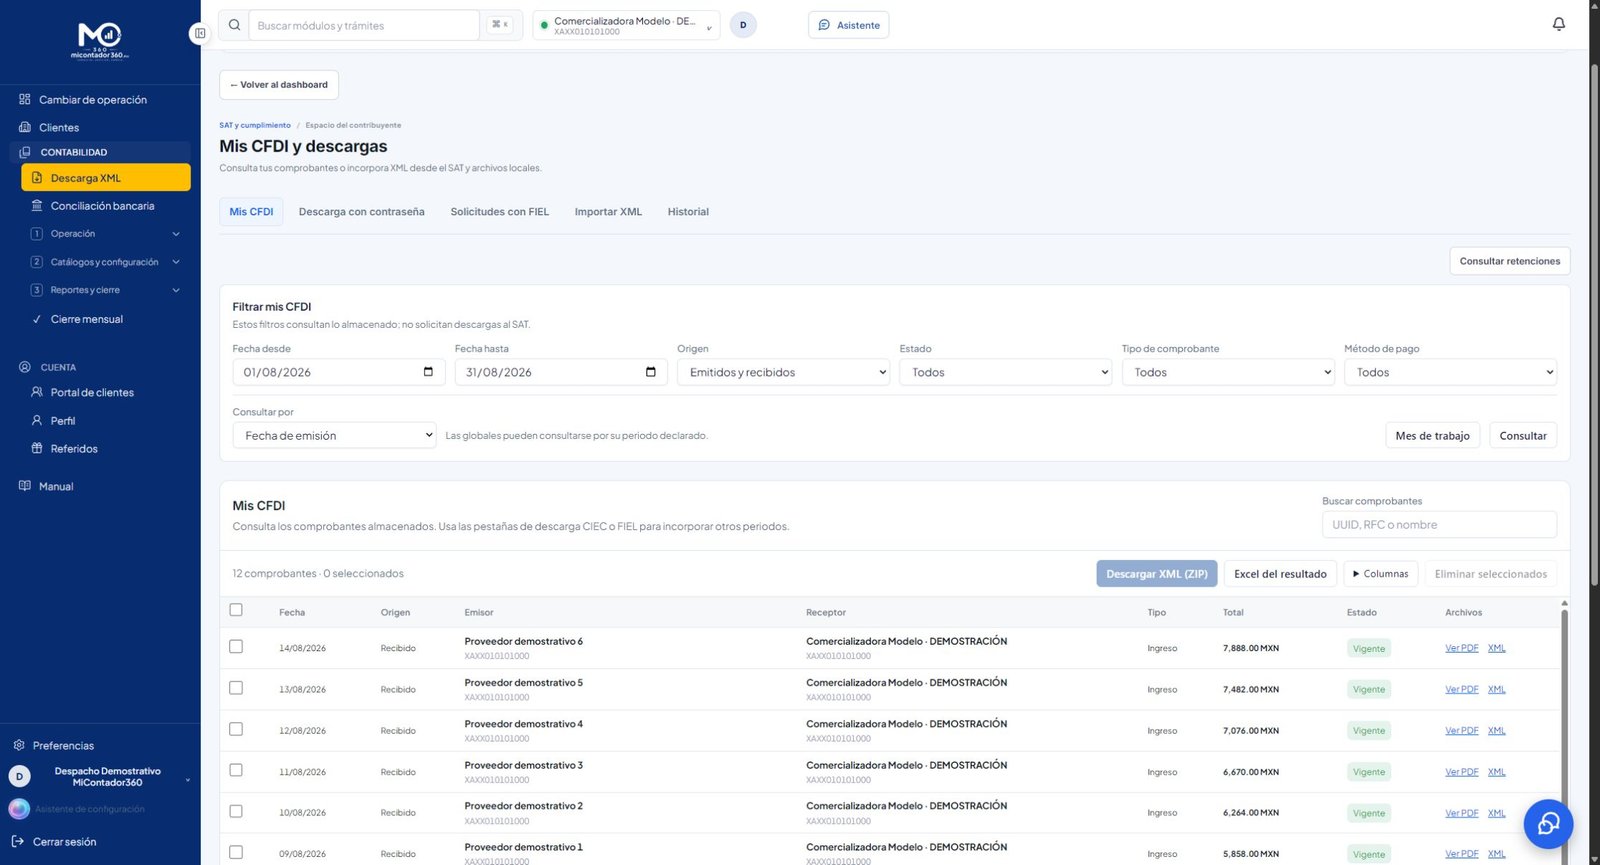Check the row for Proveedor demostrativo 2
Viewport: 1600px width, 865px height.
pos(236,811)
